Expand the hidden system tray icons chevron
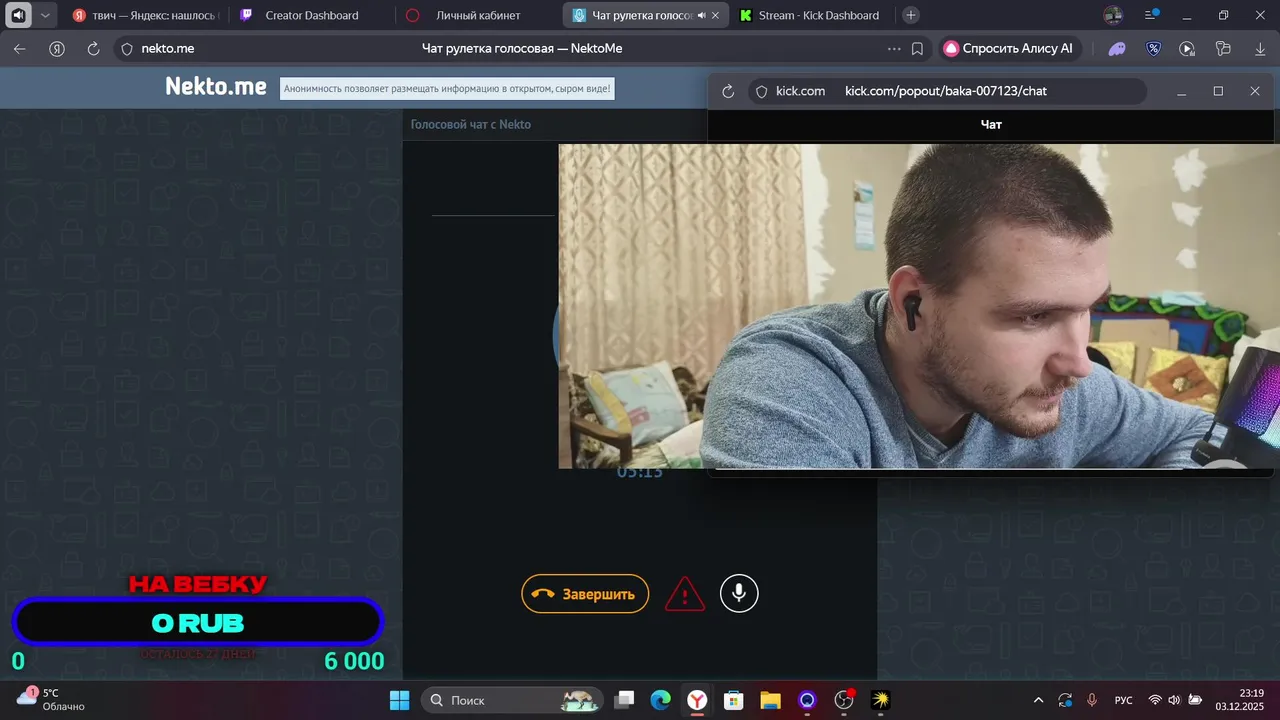 1038,700
